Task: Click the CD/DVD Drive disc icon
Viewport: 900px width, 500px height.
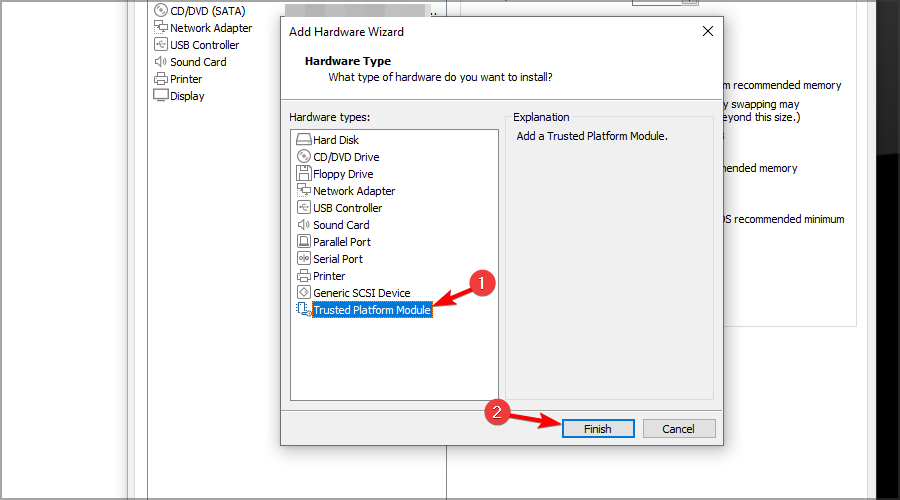Action: click(305, 157)
